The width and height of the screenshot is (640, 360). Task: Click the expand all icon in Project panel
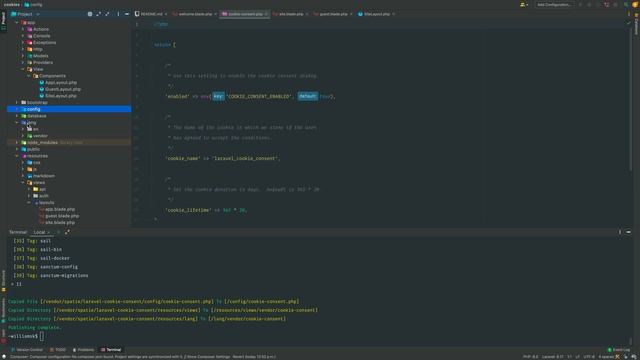point(98,14)
